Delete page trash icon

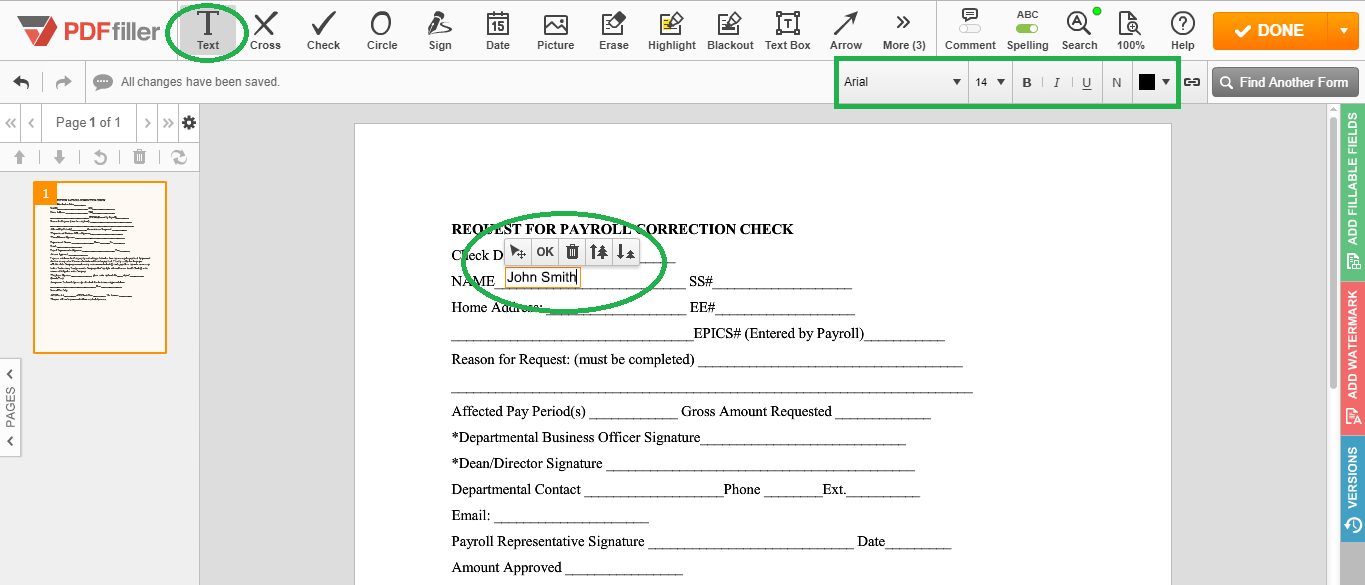click(139, 157)
